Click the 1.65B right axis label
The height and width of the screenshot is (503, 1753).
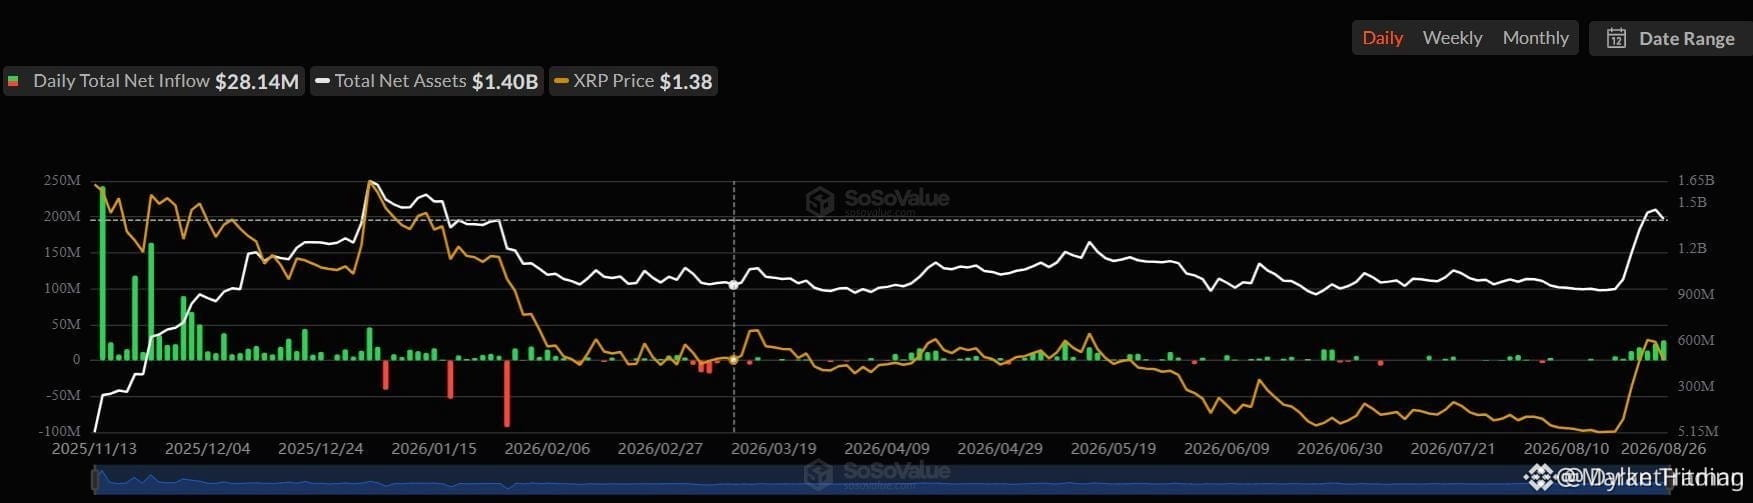[x=1696, y=180]
